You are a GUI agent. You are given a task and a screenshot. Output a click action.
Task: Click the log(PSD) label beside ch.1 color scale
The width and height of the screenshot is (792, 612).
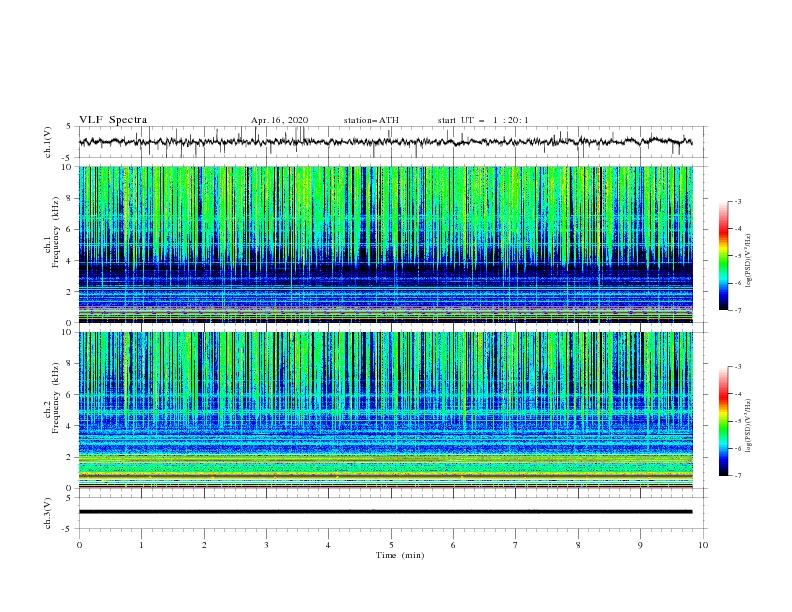749,261
